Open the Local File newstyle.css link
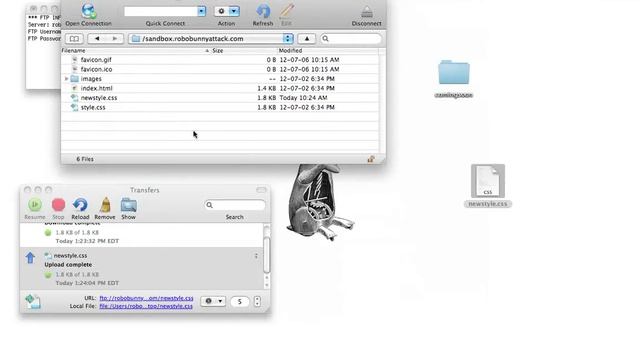This screenshot has height=360, width=640. pyautogui.click(x=146, y=306)
